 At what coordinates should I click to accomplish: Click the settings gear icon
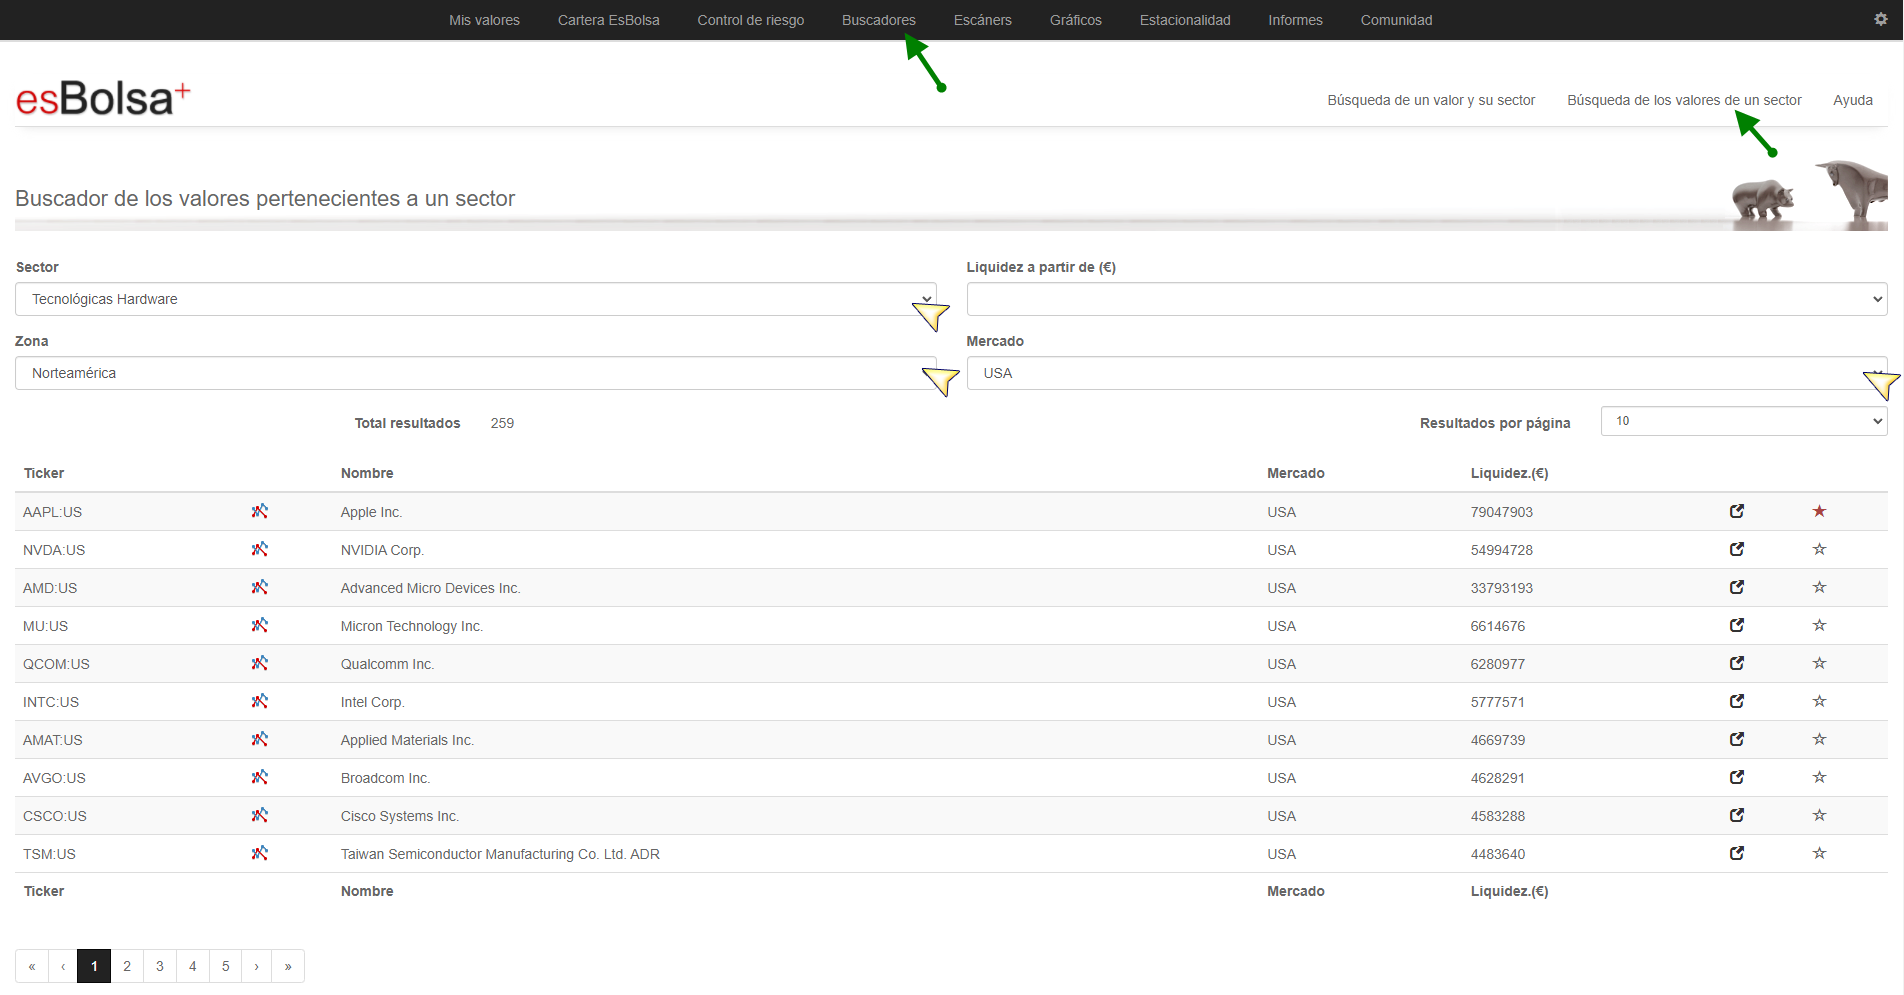(x=1880, y=19)
